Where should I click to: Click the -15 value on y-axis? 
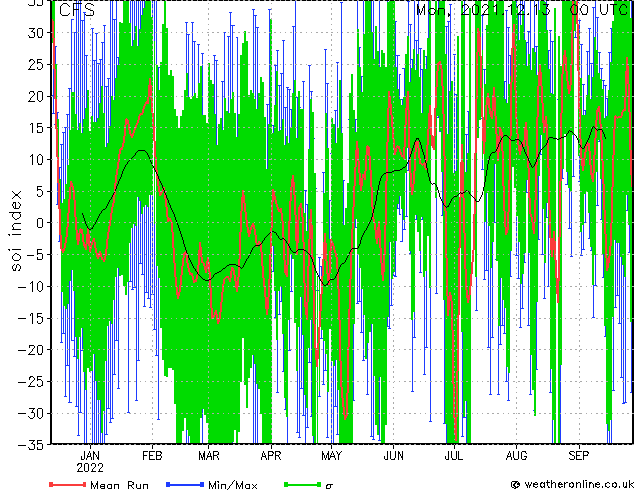point(30,318)
